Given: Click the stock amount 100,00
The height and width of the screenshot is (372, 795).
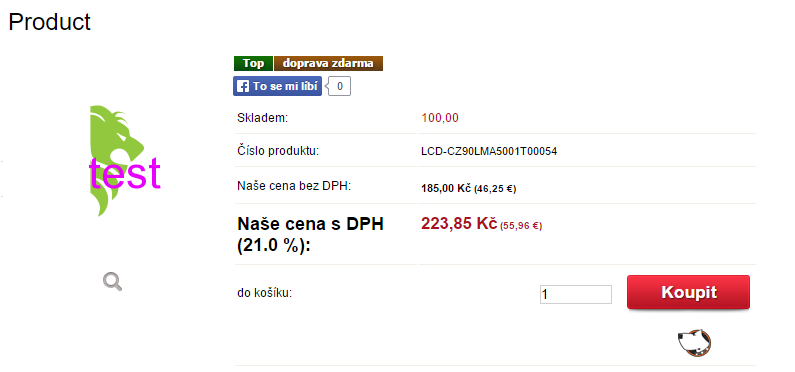Looking at the screenshot, I should (440, 118).
